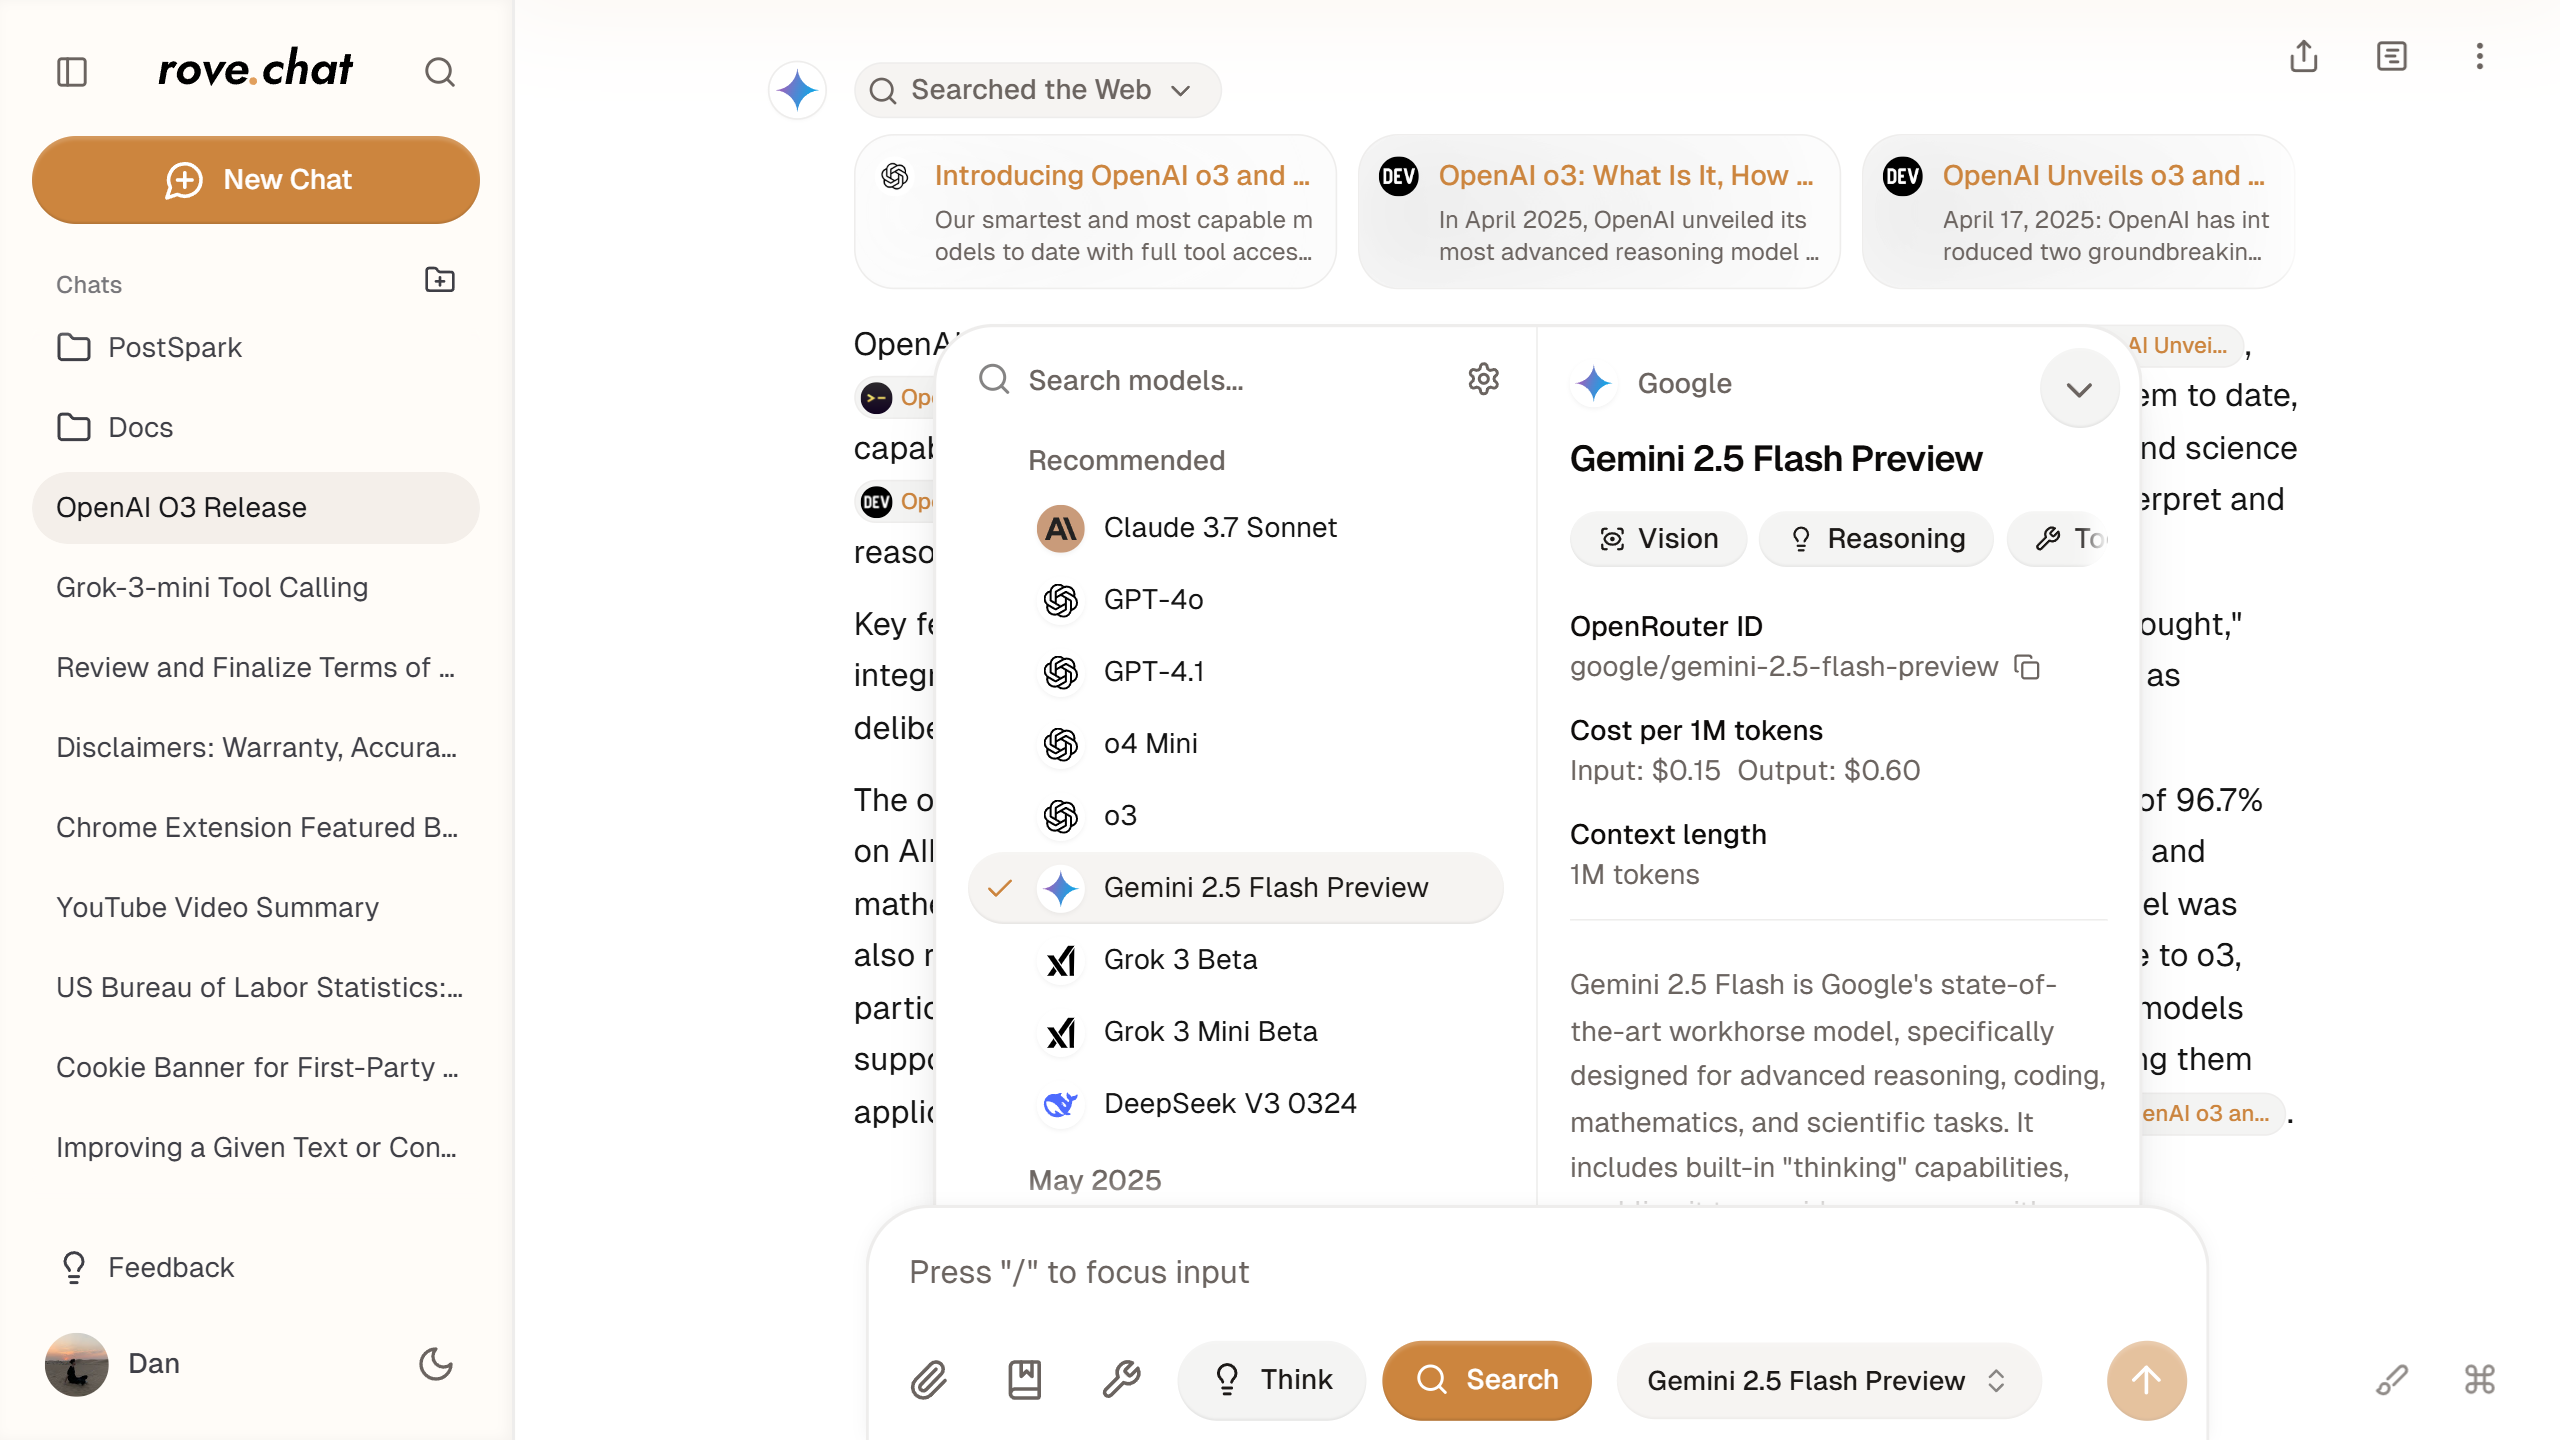Copy the OpenRouter ID

pos(2027,667)
